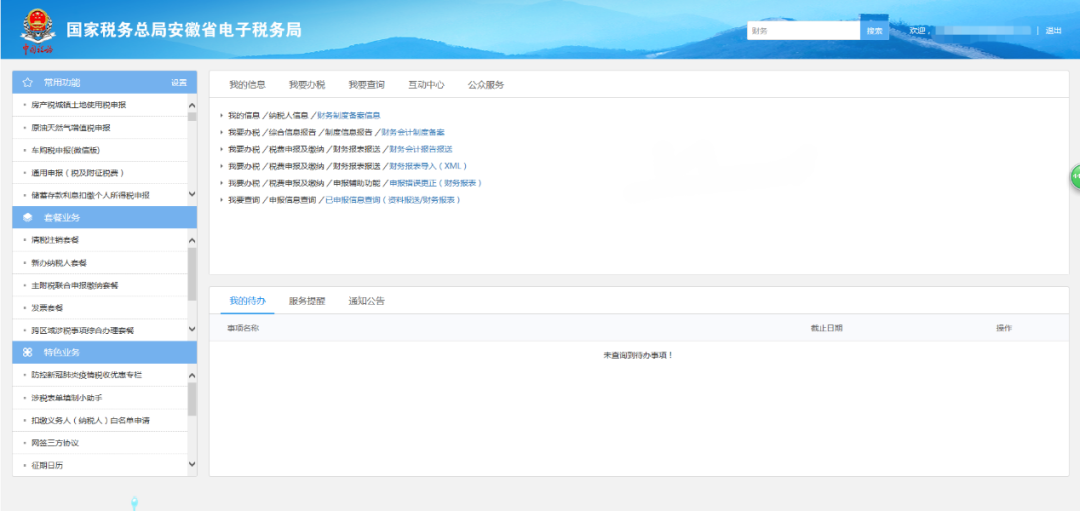Focus the search box containing 财务

coord(804,31)
